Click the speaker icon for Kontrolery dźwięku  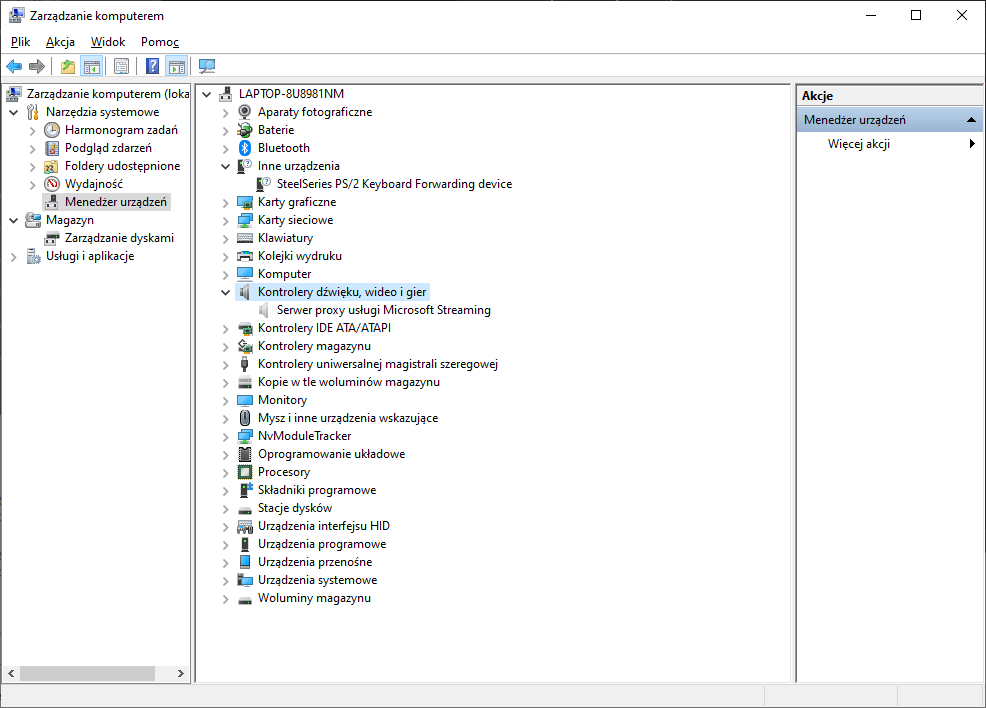tap(245, 292)
